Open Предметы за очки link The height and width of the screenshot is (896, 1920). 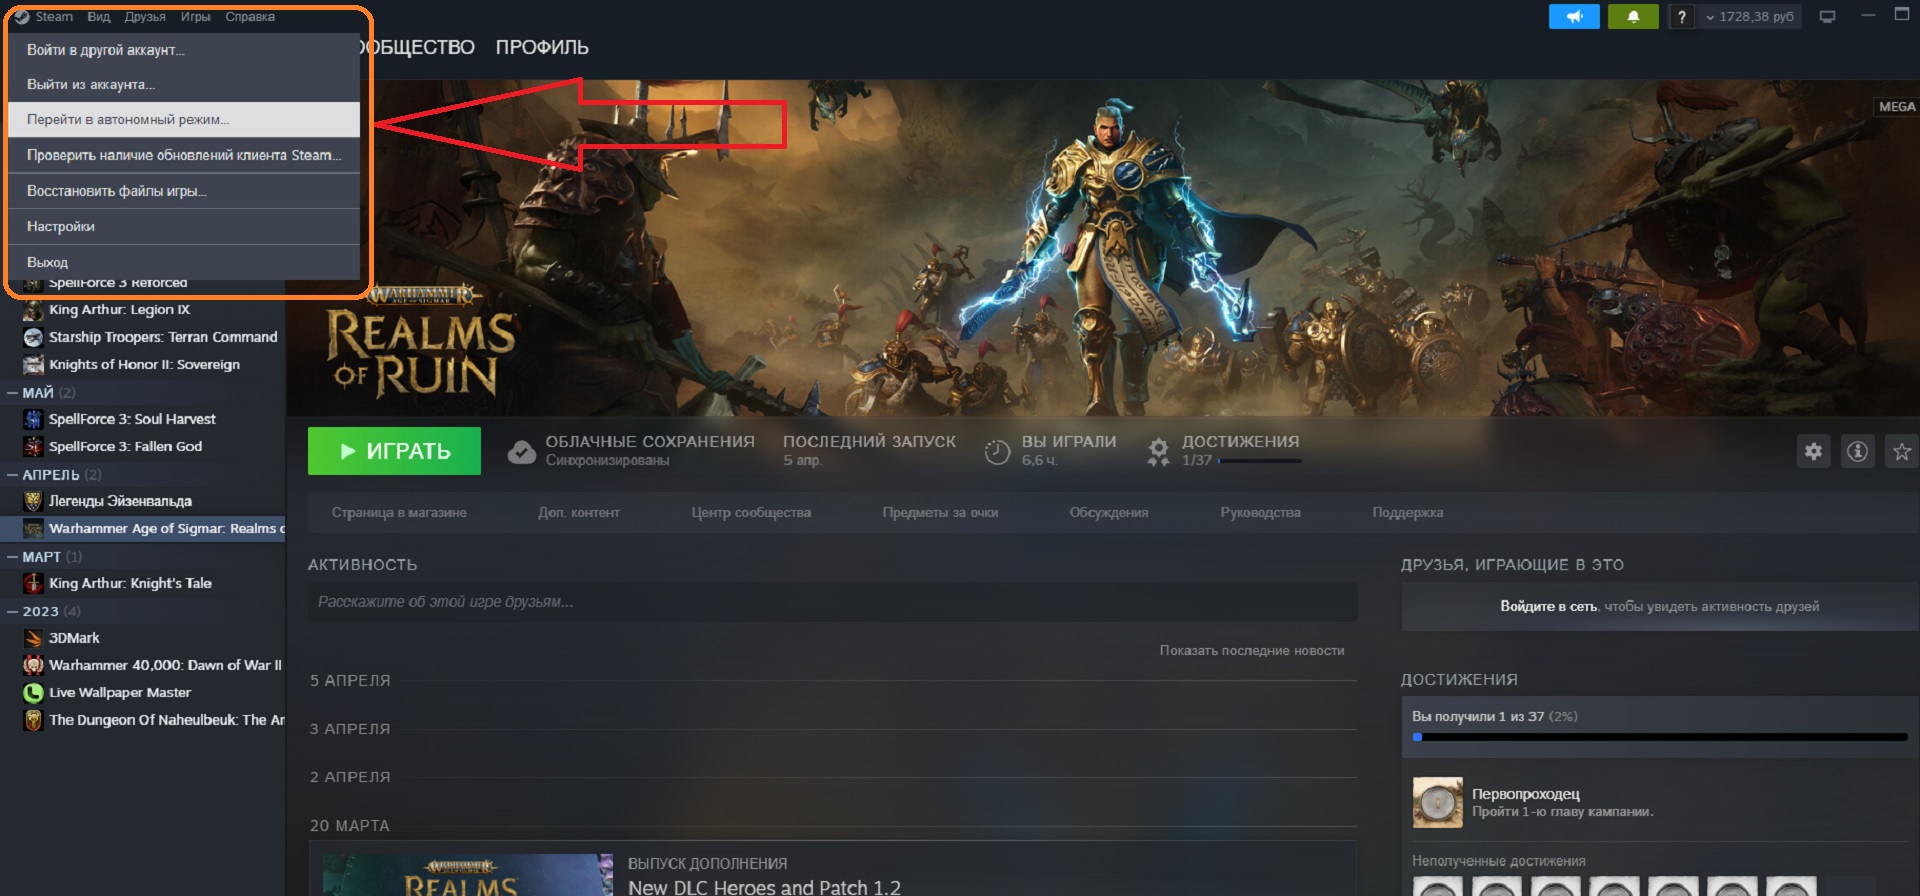tap(940, 513)
